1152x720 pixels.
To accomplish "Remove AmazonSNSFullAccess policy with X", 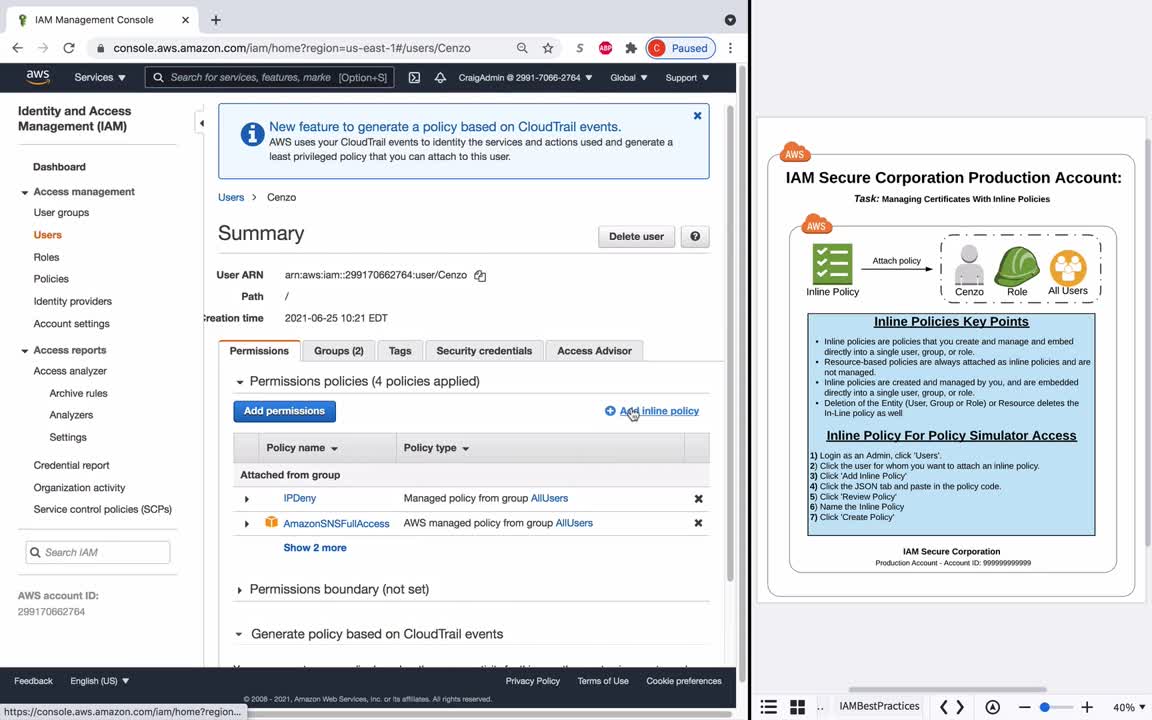I will click(x=699, y=523).
